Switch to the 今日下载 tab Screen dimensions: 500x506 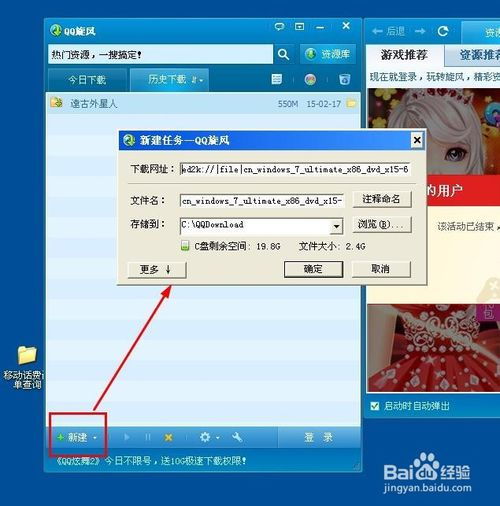click(x=87, y=80)
